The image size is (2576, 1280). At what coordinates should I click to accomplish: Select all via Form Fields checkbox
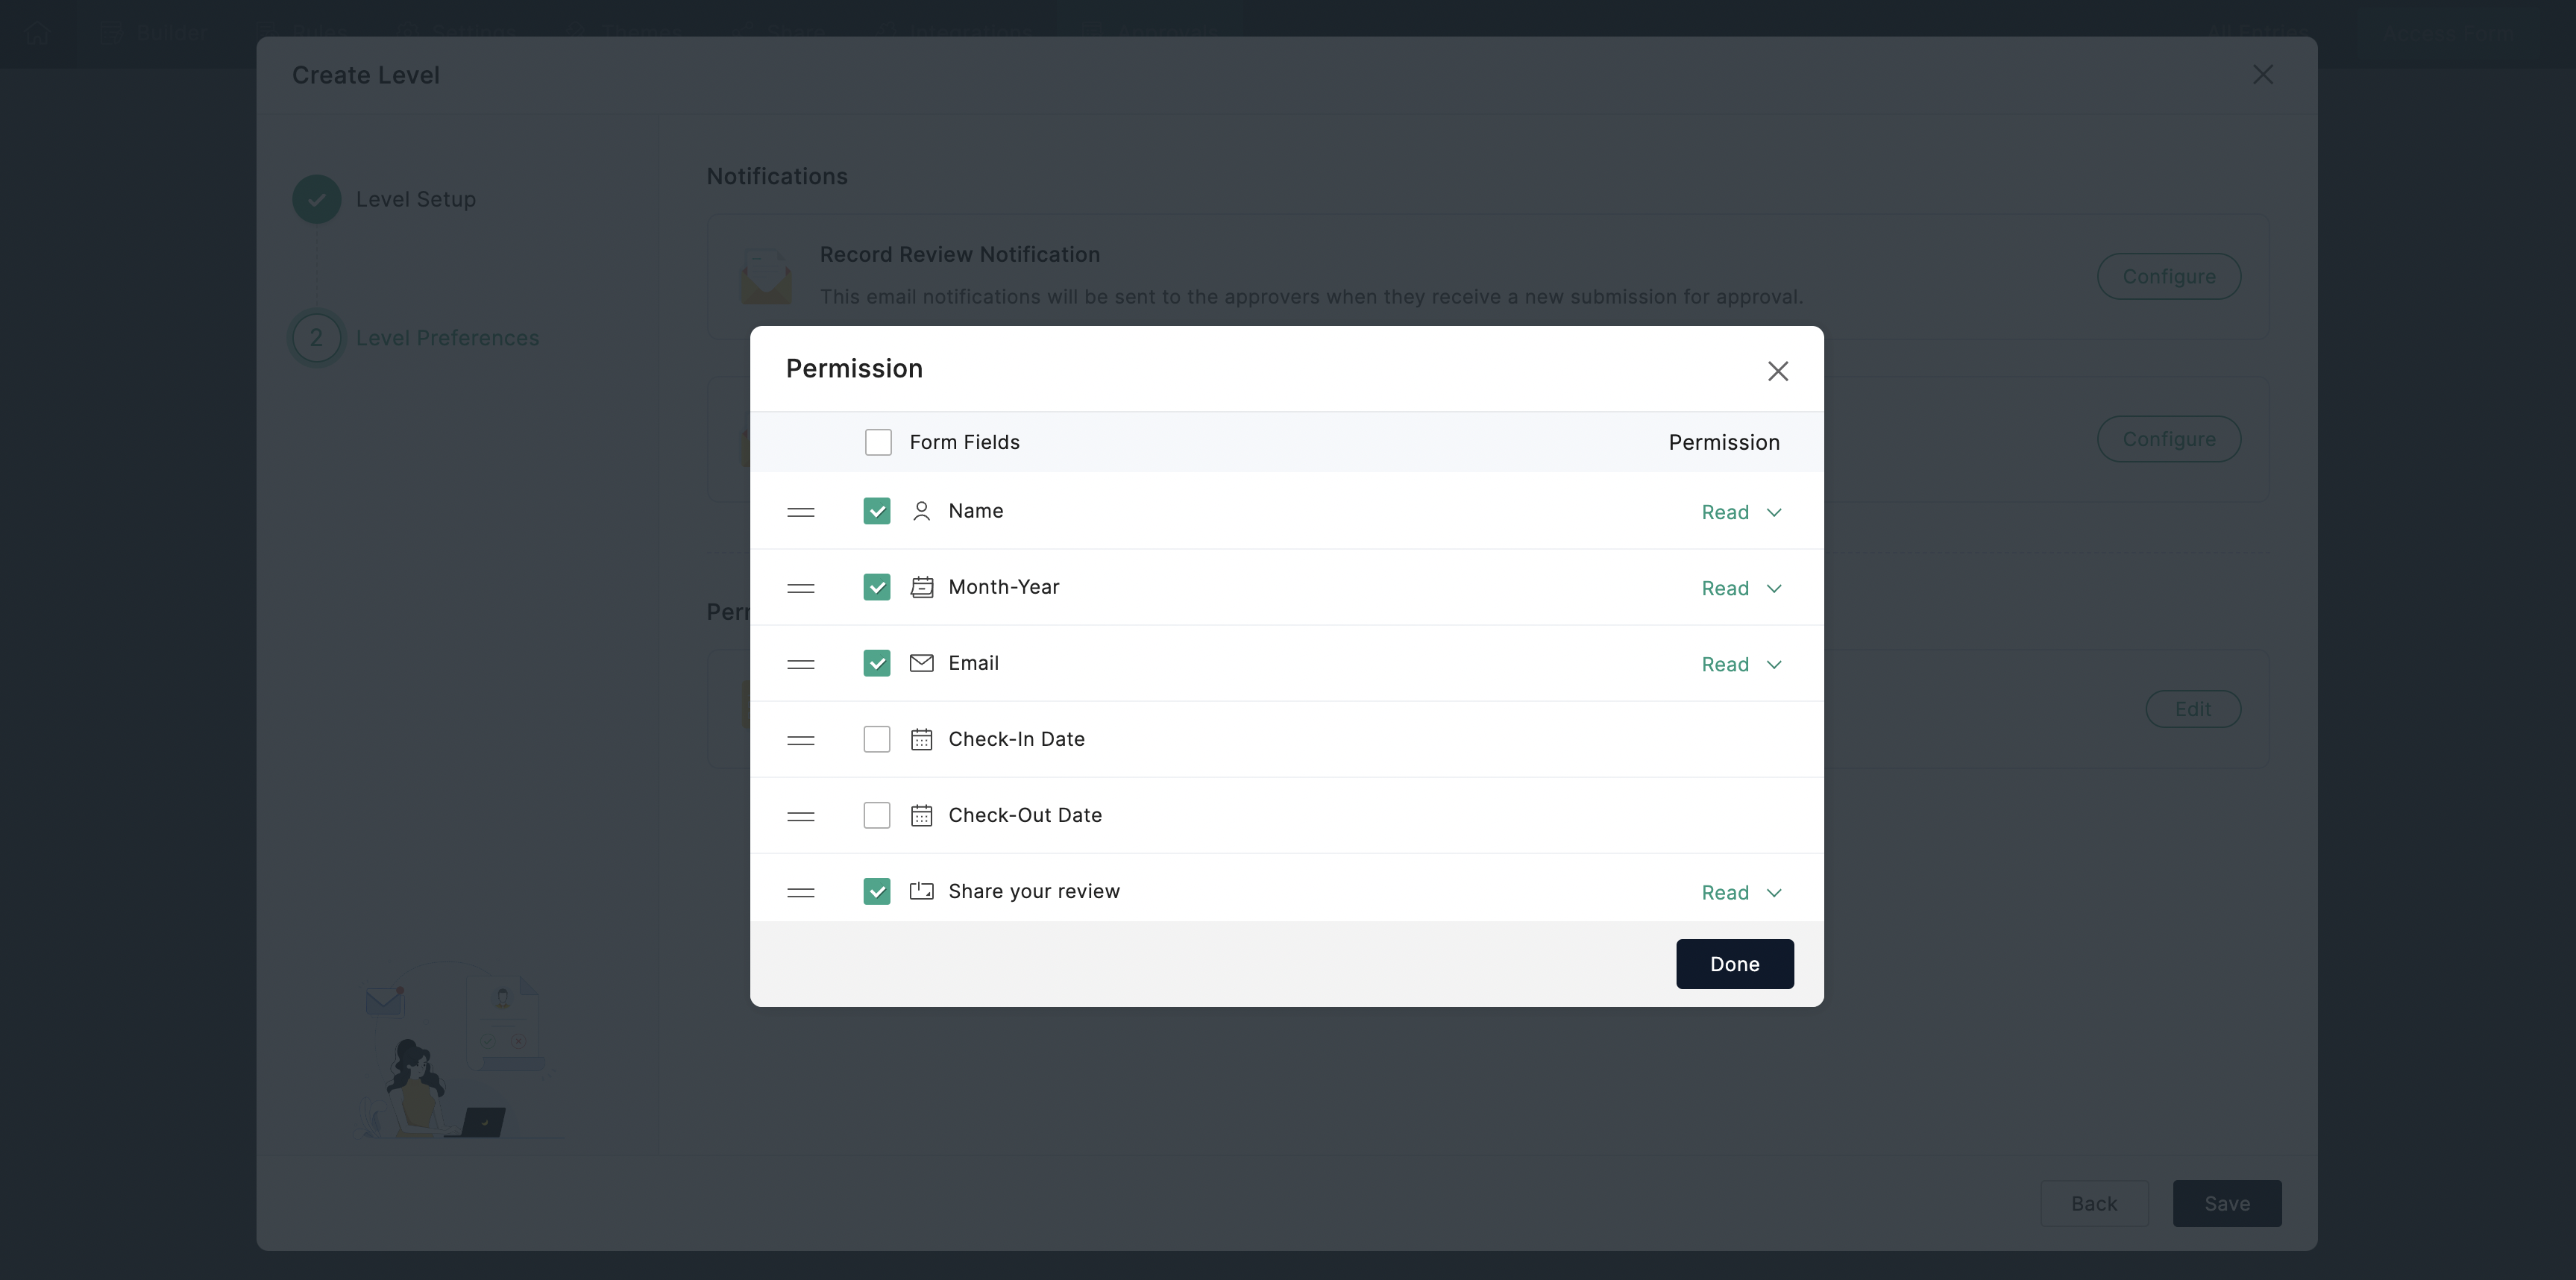point(878,442)
